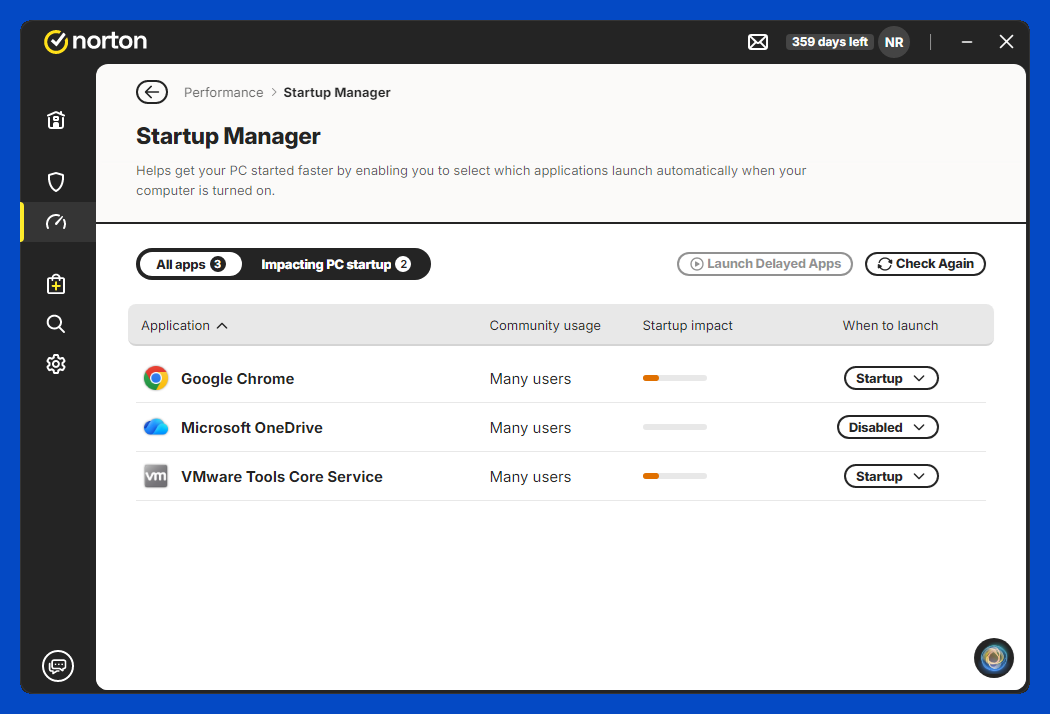Screen dimensions: 1050x714
Task: Click the back arrow button
Action: point(152,92)
